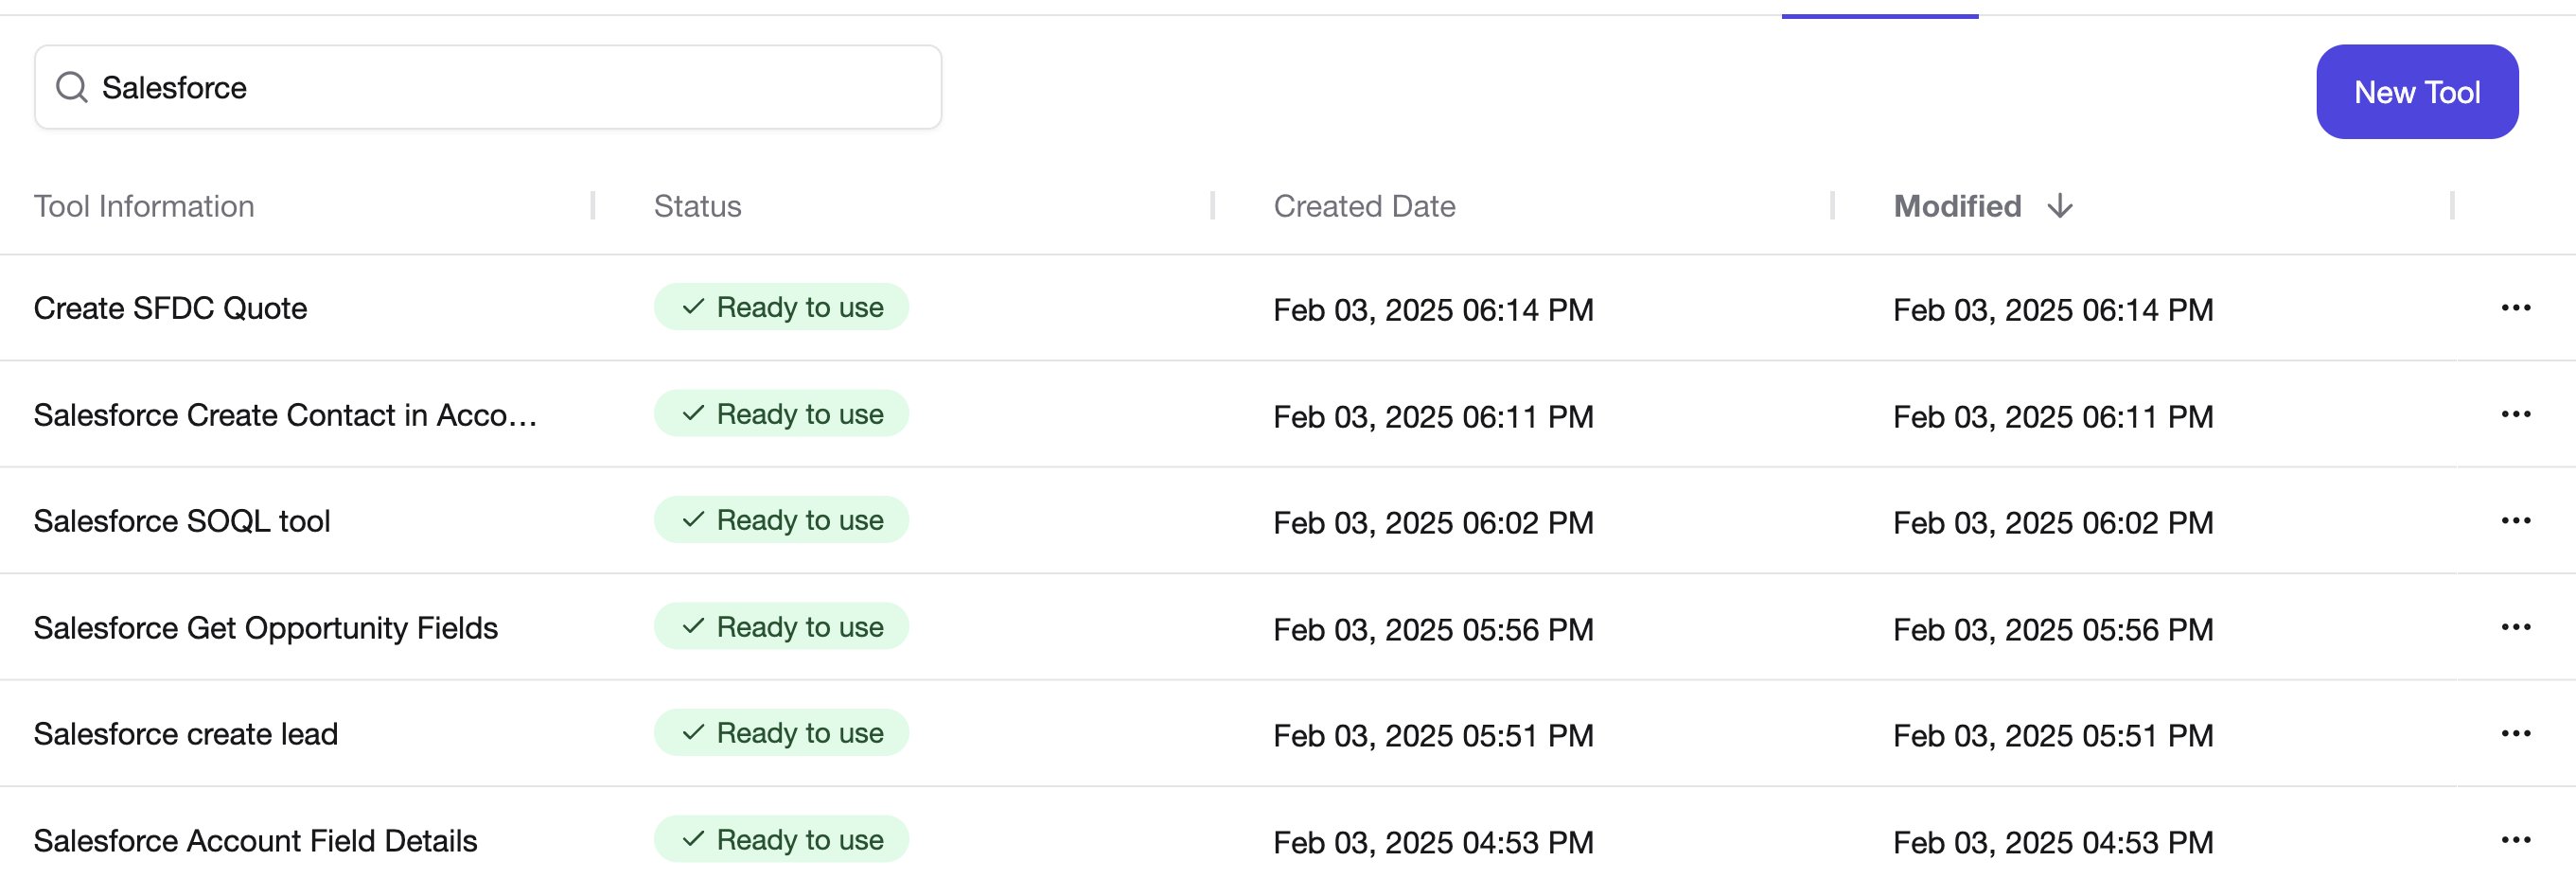Click created date Feb 03, 2025 06:14 PM

pos(1433,310)
